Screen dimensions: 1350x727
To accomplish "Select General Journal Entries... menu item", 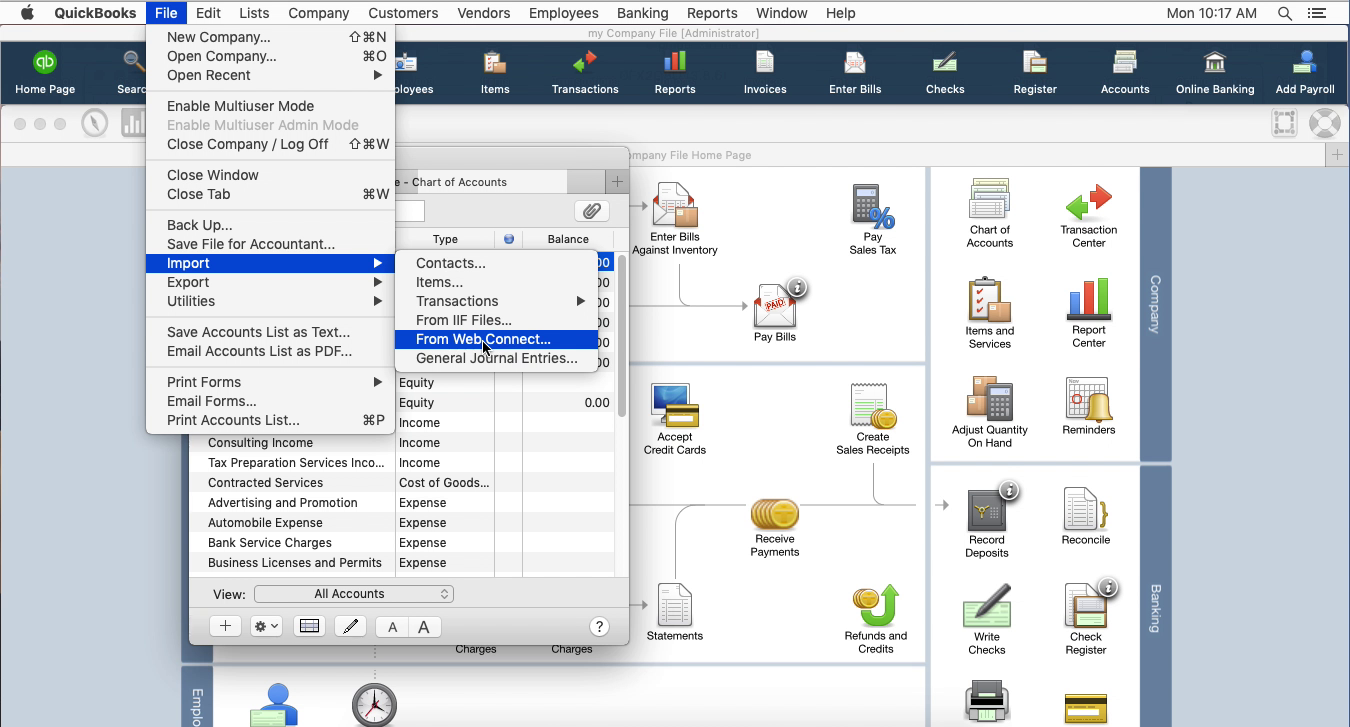I will tap(497, 358).
